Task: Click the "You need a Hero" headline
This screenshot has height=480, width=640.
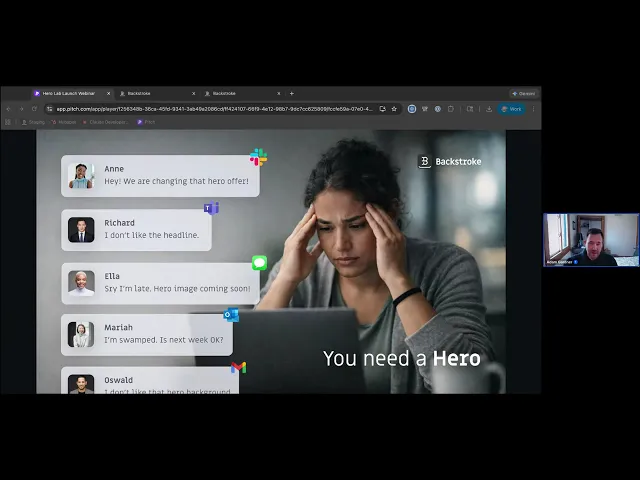Action: 402,359
